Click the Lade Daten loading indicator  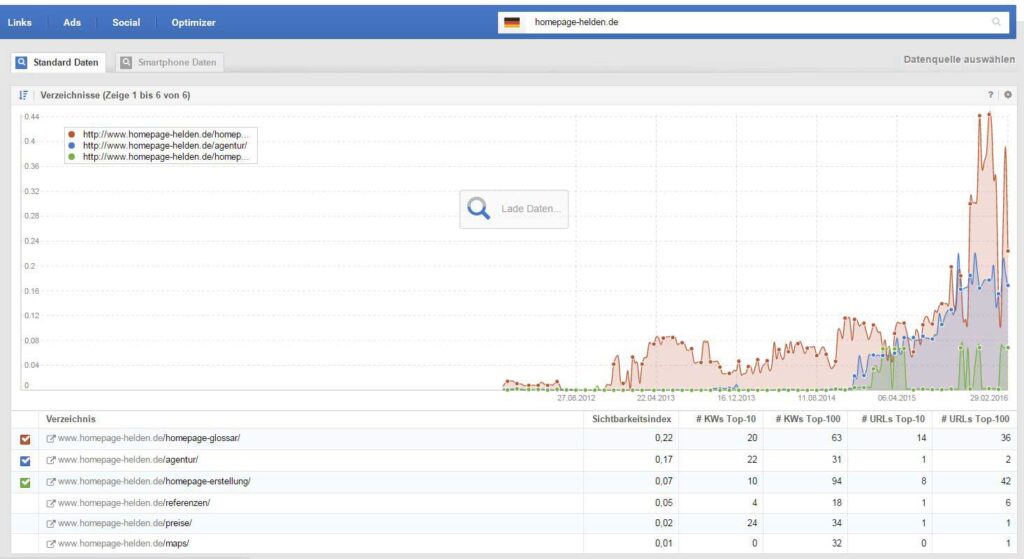tap(514, 209)
